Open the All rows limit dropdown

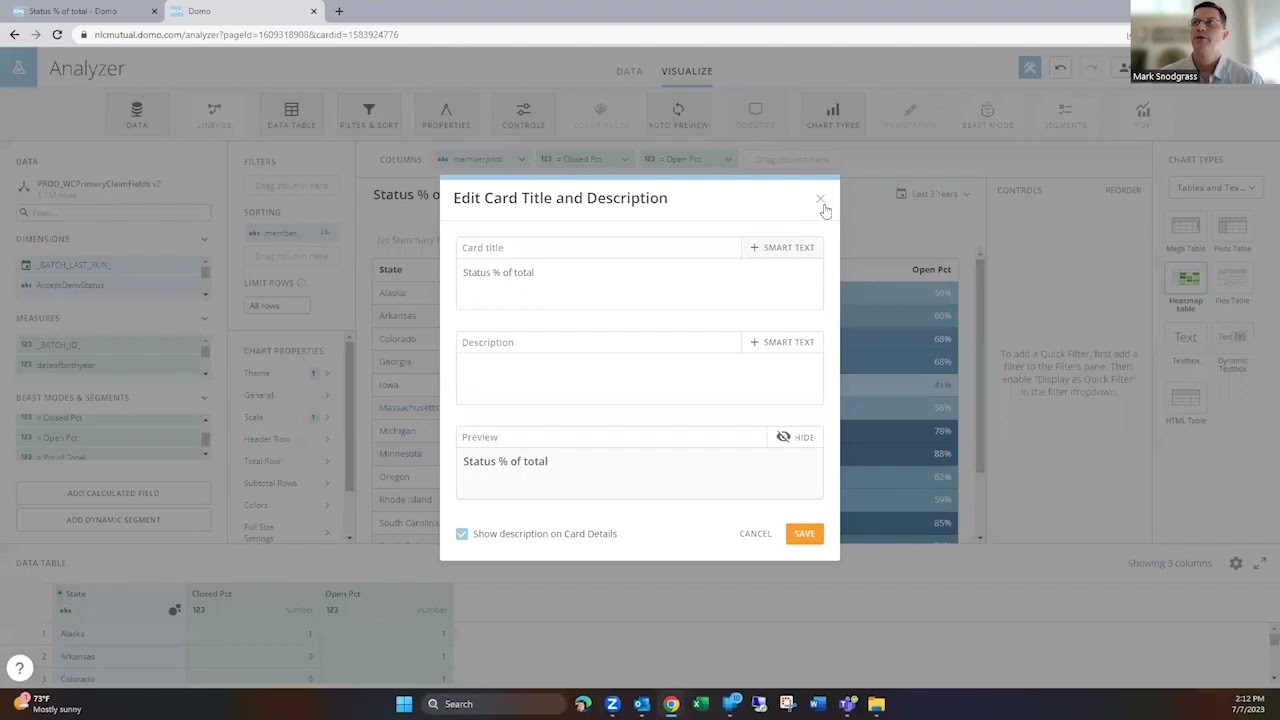tap(276, 306)
